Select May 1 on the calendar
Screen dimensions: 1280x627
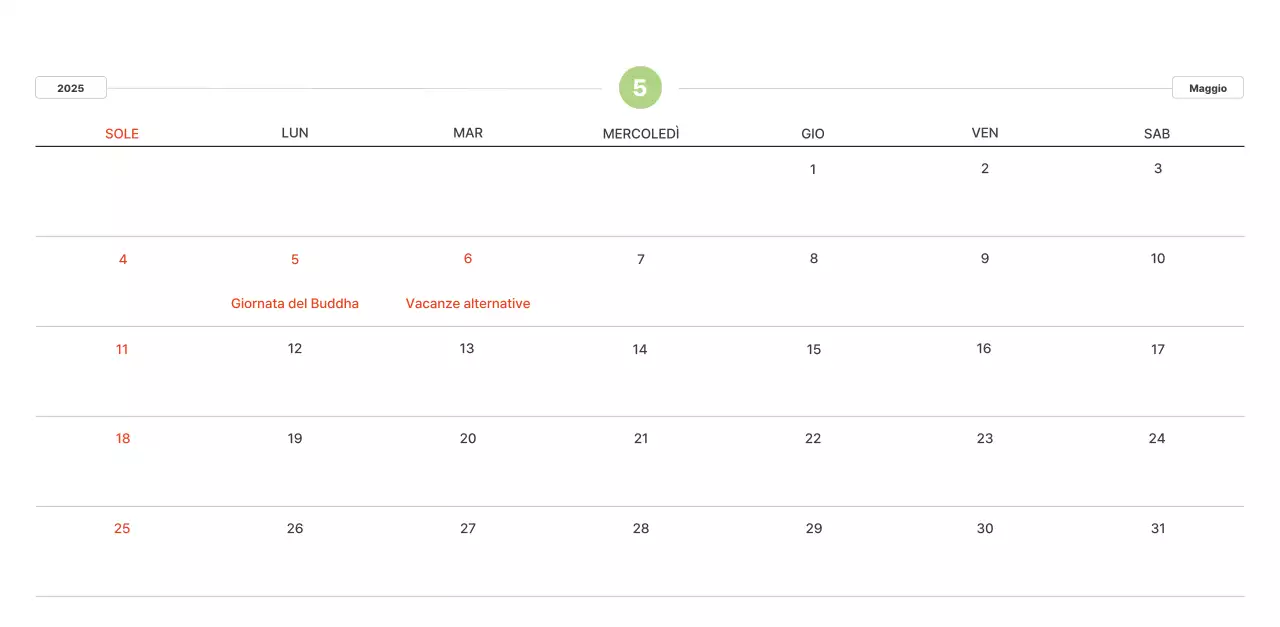813,169
